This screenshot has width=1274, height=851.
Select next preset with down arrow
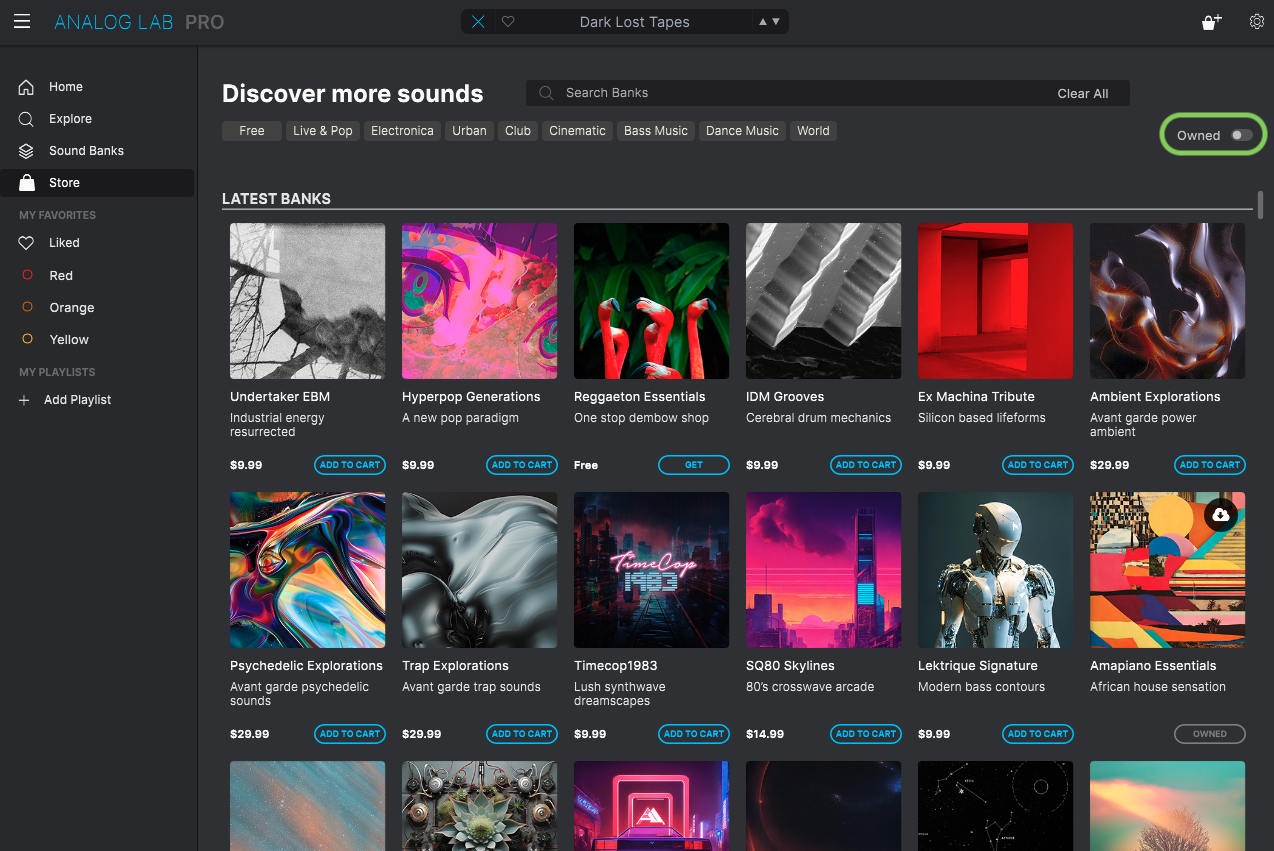coord(775,21)
